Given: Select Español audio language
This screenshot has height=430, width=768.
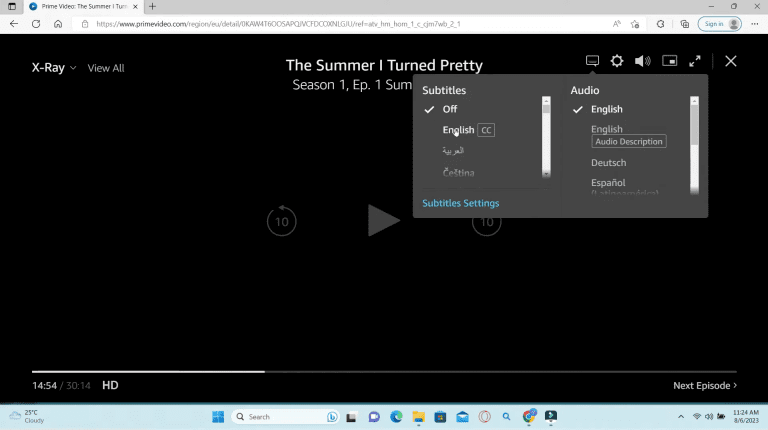Looking at the screenshot, I should (x=608, y=183).
